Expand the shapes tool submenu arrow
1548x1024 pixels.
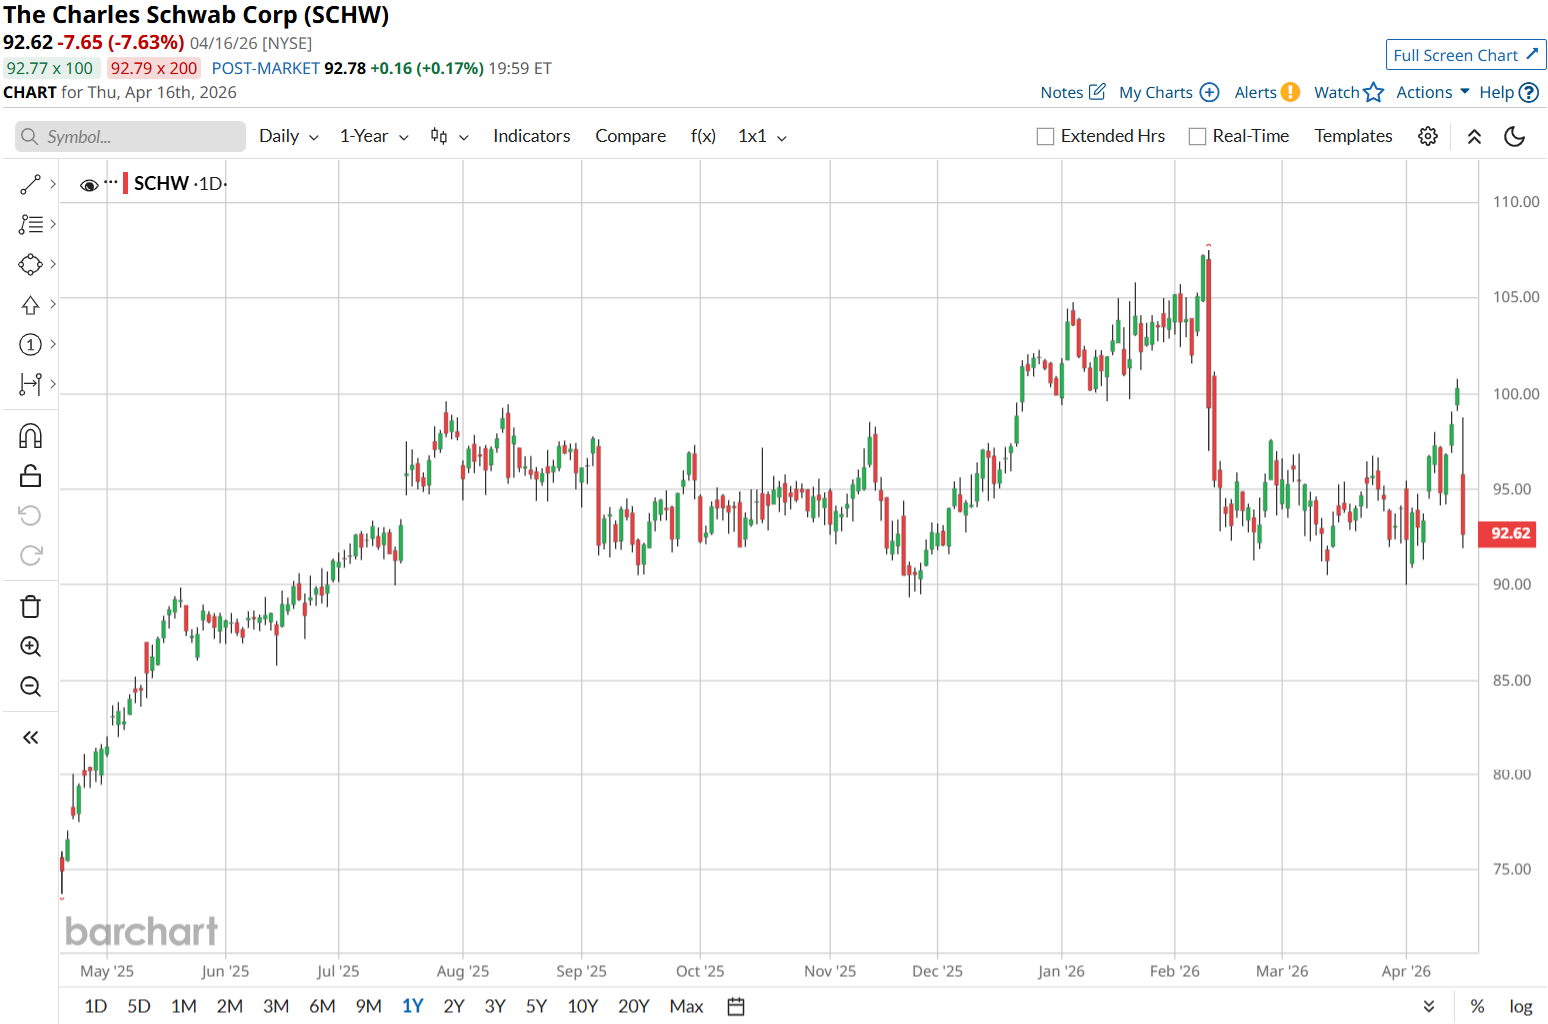[53, 264]
